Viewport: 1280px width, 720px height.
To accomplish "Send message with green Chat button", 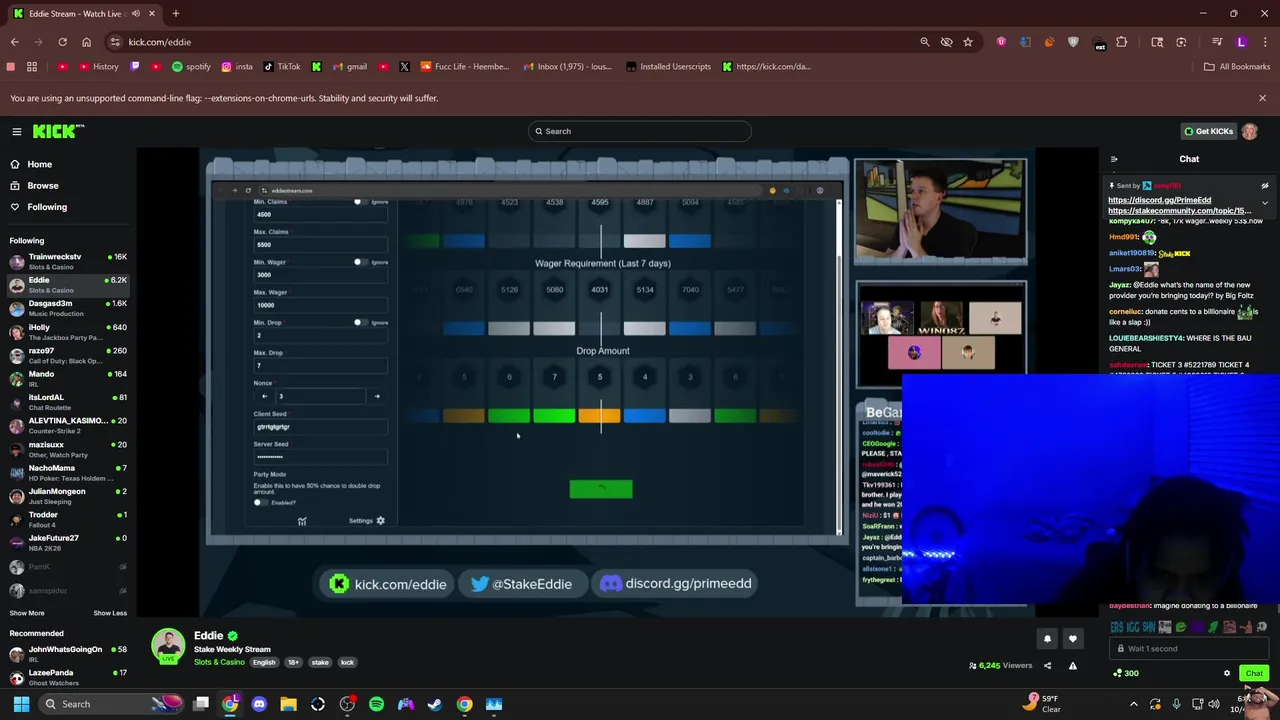I will [x=1253, y=673].
